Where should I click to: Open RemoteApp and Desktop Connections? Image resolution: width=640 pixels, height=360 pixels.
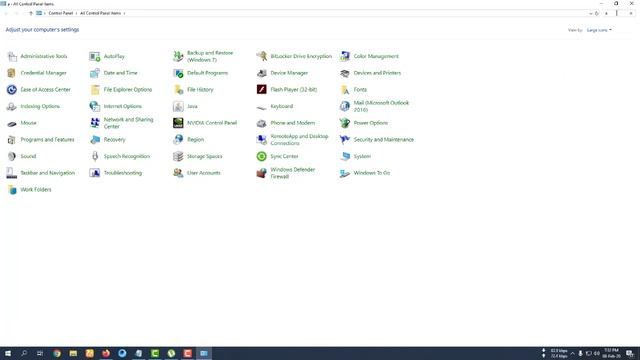(x=292, y=140)
